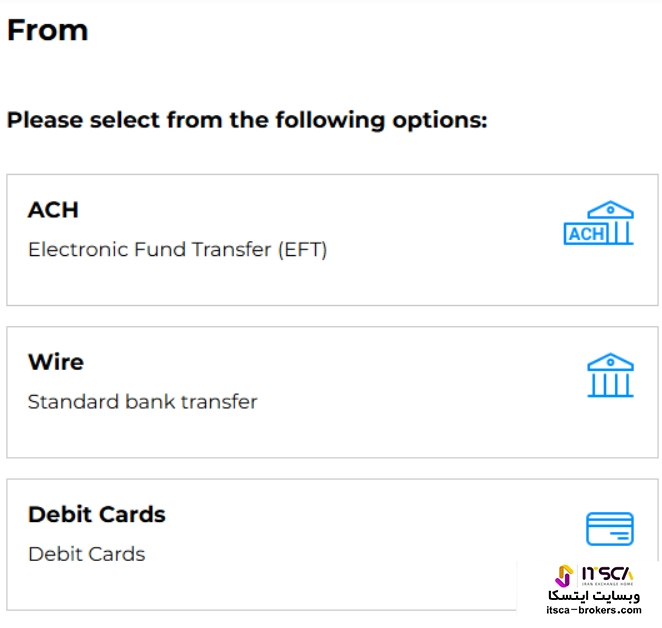662x628 pixels.
Task: Click the Wire bank building icon
Action: pos(610,375)
